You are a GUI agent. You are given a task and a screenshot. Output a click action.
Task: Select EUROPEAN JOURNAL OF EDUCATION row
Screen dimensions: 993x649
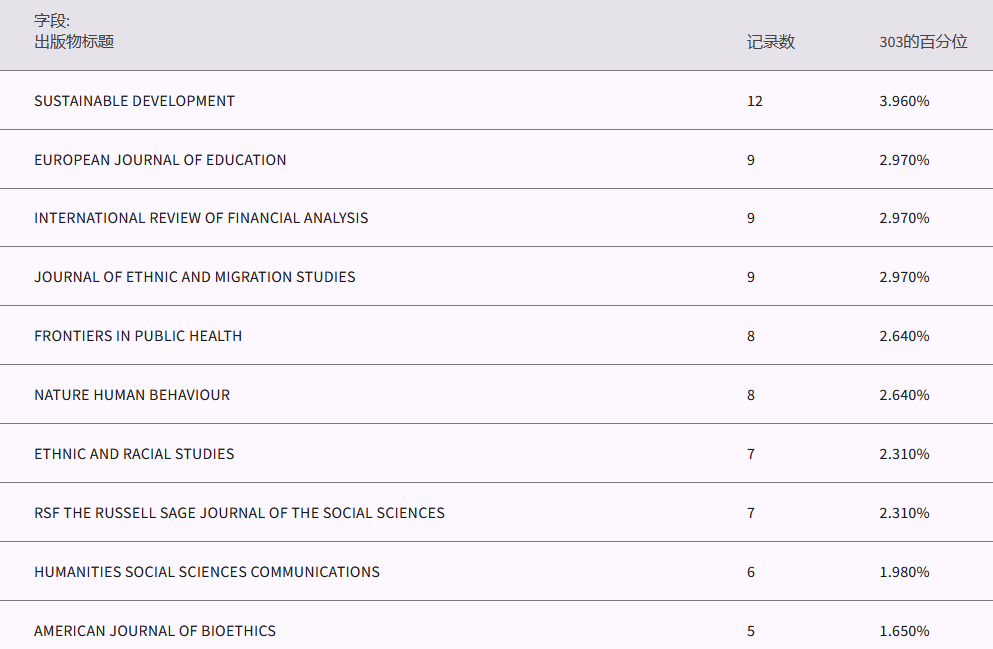point(160,160)
